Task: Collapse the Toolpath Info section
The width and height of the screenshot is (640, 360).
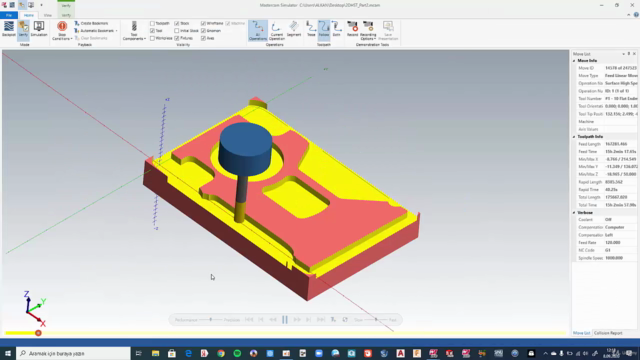Action: point(574,137)
